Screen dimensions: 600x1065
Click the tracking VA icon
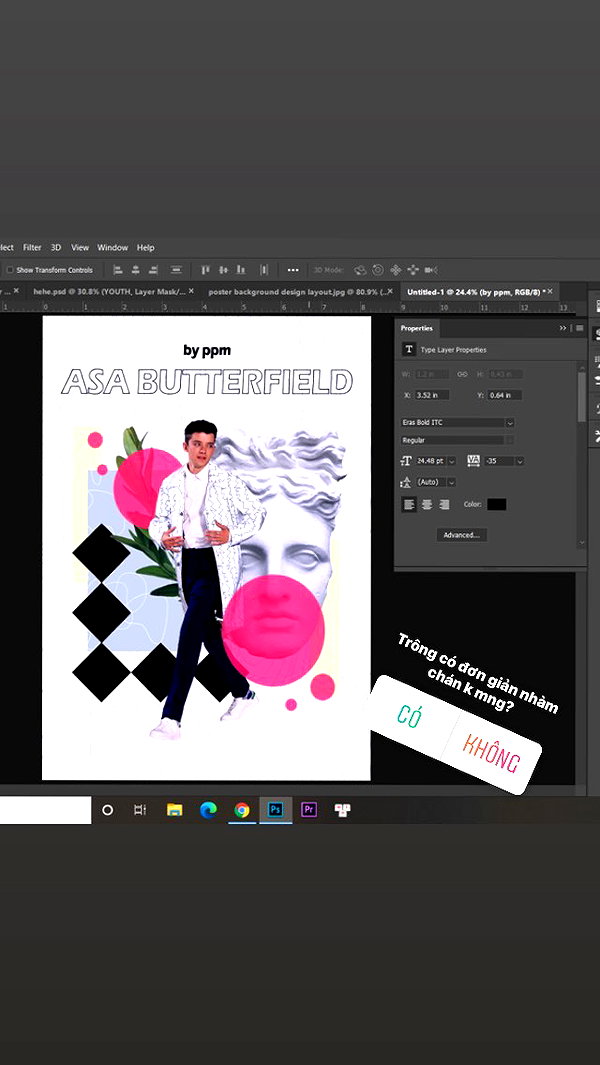click(474, 461)
